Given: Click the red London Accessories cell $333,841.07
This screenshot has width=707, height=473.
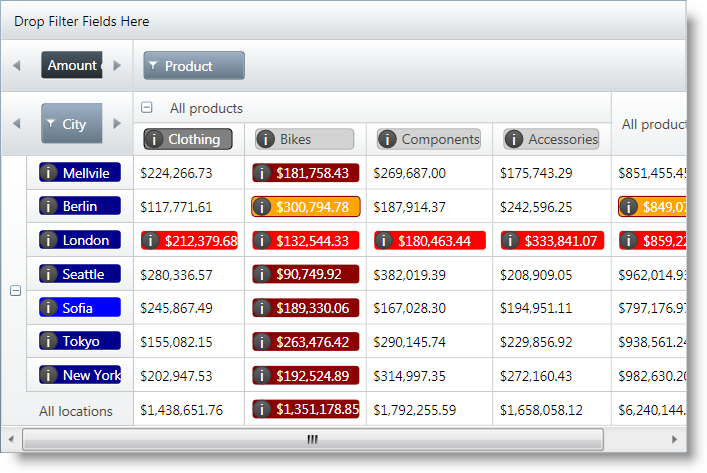Looking at the screenshot, I should tap(552, 241).
